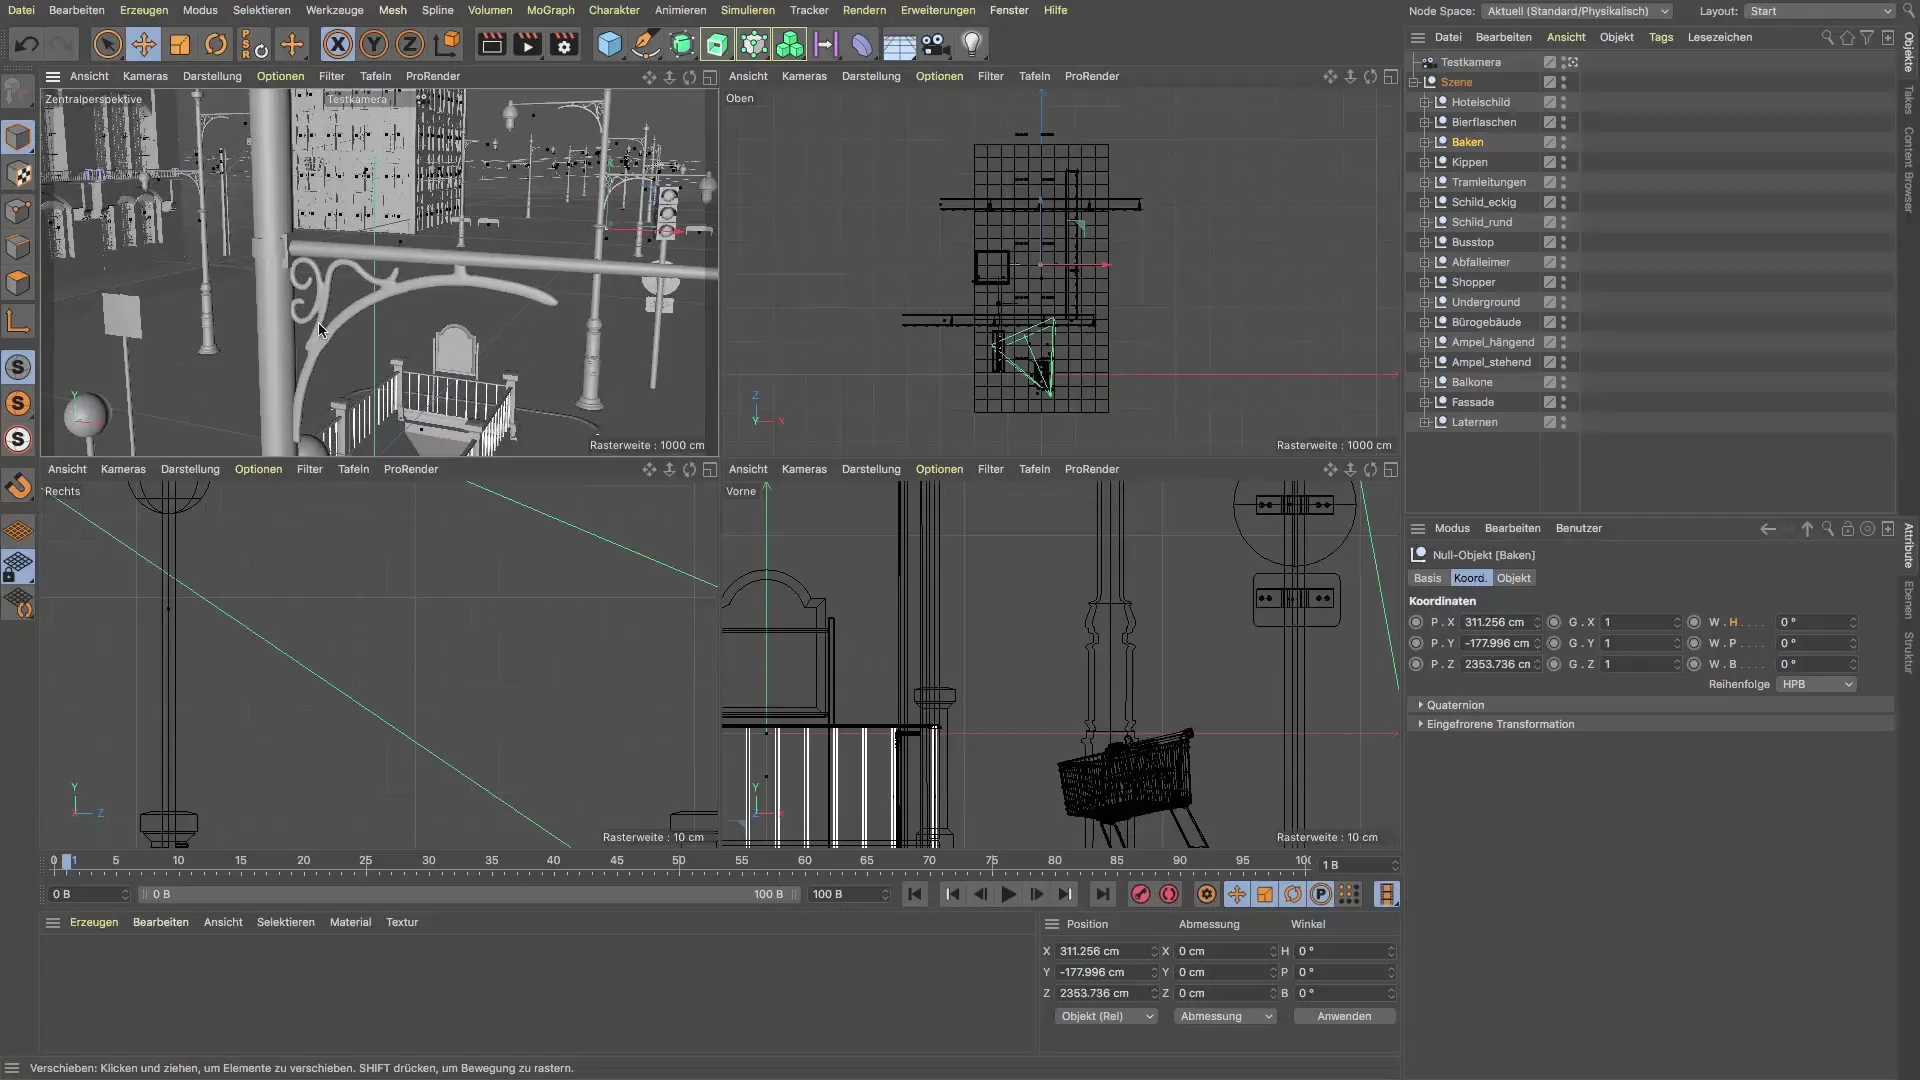The height and width of the screenshot is (1080, 1920).
Task: Open the Spline Pen tool
Action: pos(646,44)
